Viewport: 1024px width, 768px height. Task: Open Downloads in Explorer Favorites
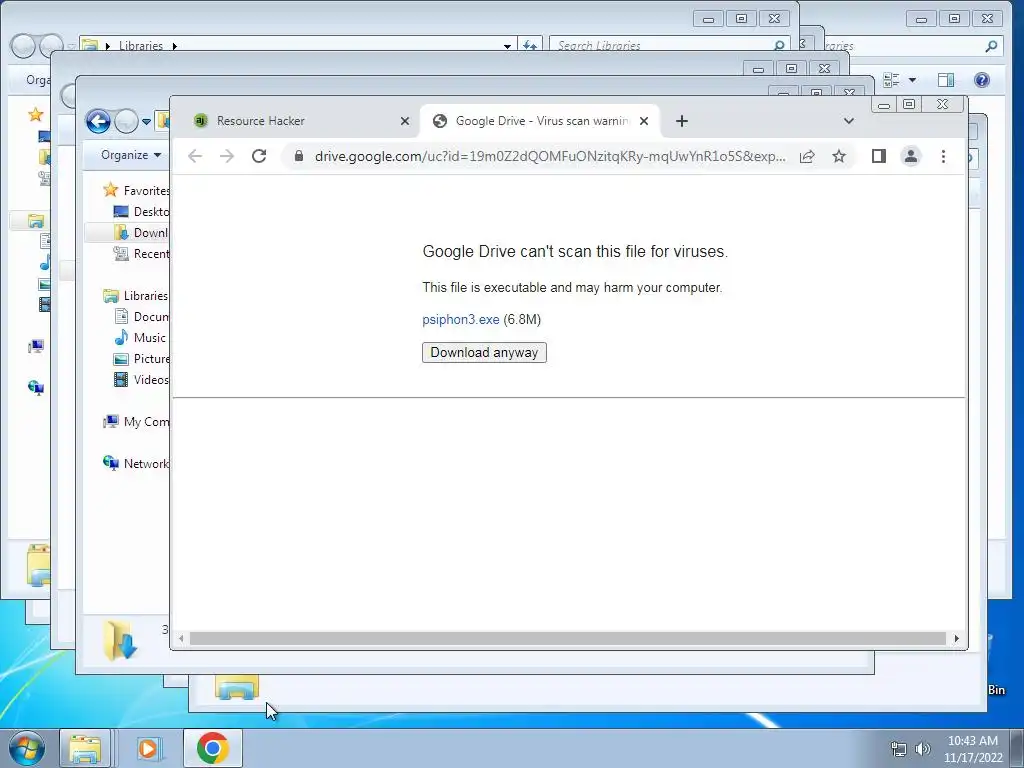[141, 232]
